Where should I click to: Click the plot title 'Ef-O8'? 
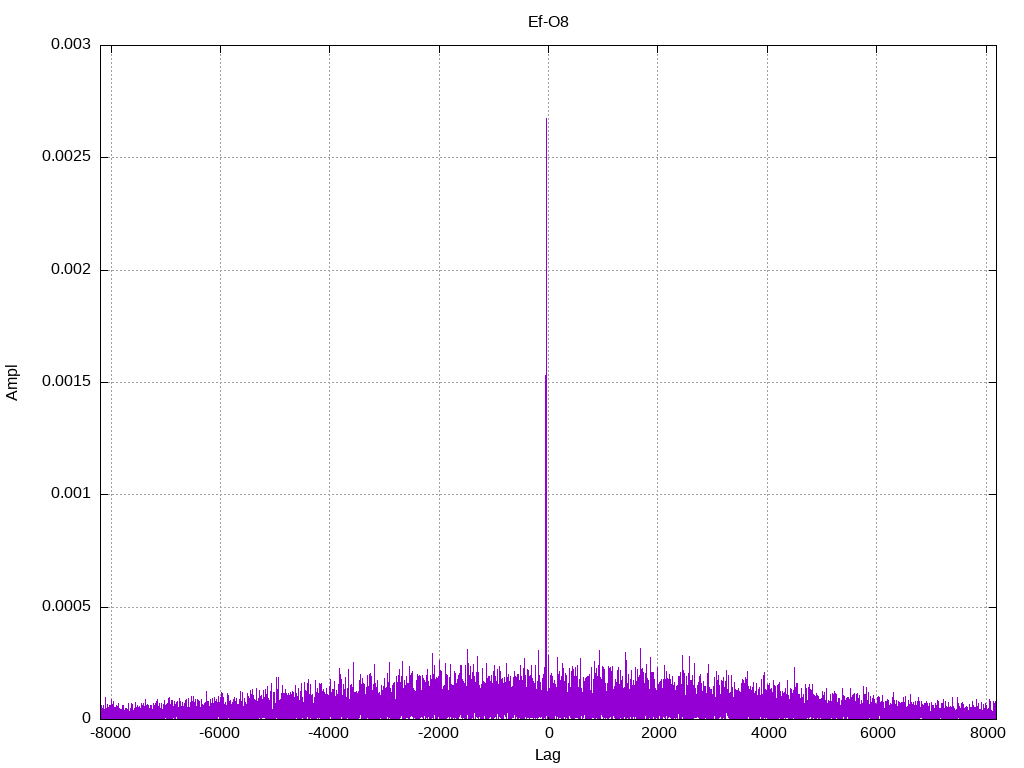pos(548,22)
